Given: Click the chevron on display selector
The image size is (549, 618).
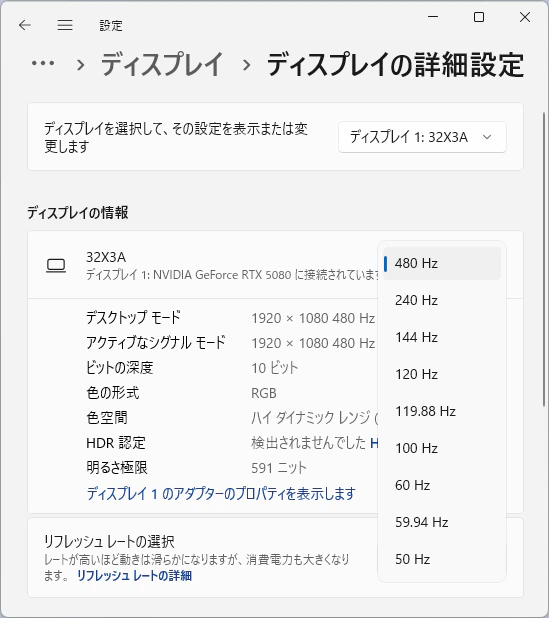Looking at the screenshot, I should click(x=487, y=137).
